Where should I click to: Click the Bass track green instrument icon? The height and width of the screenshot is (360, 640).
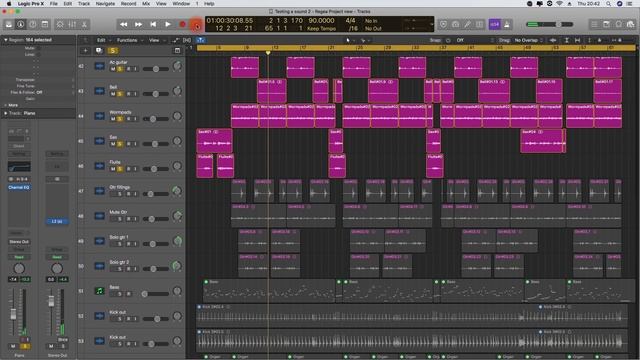[99, 291]
